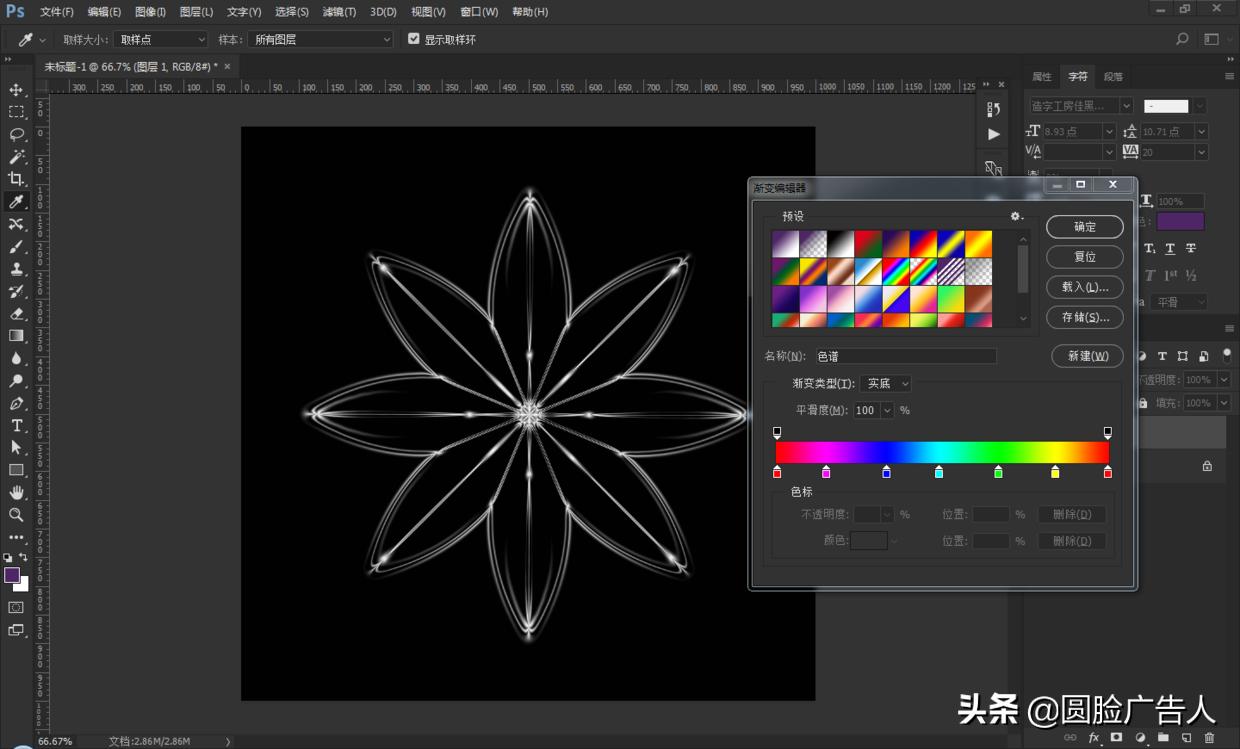Select the Move tool in the toolbar
Image resolution: width=1240 pixels, height=749 pixels.
14,89
